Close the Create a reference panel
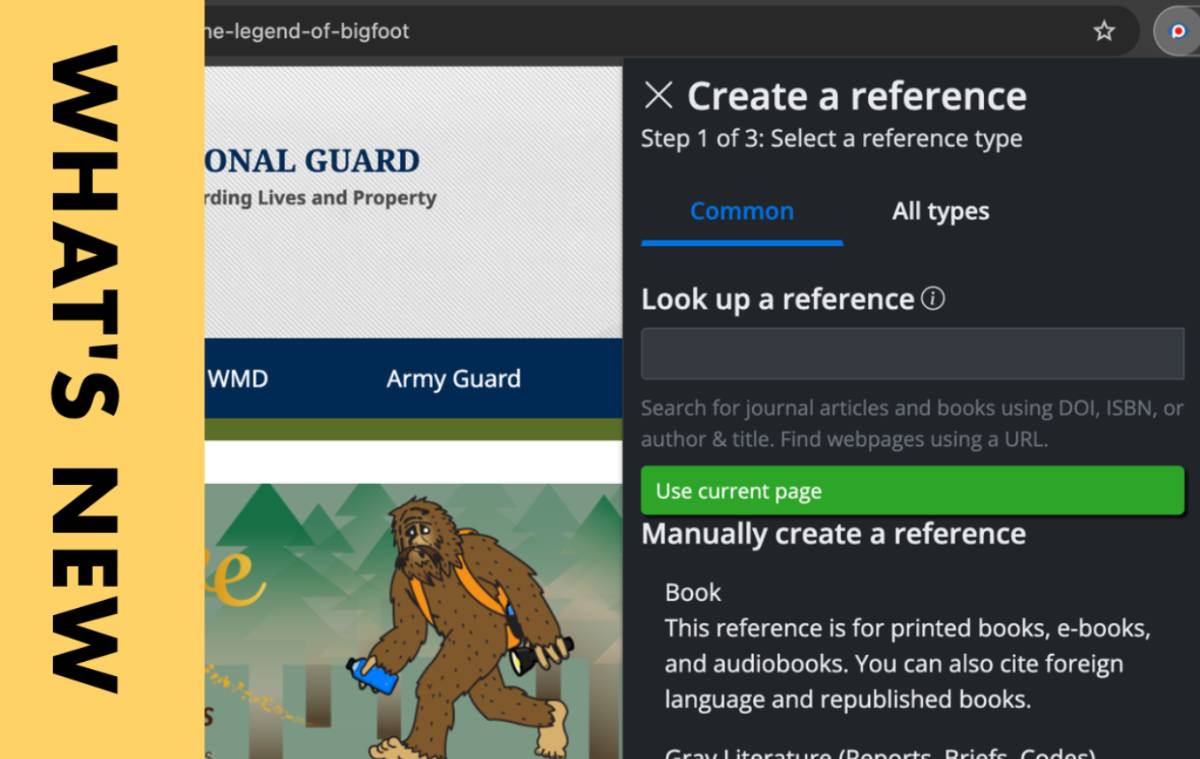 click(658, 96)
